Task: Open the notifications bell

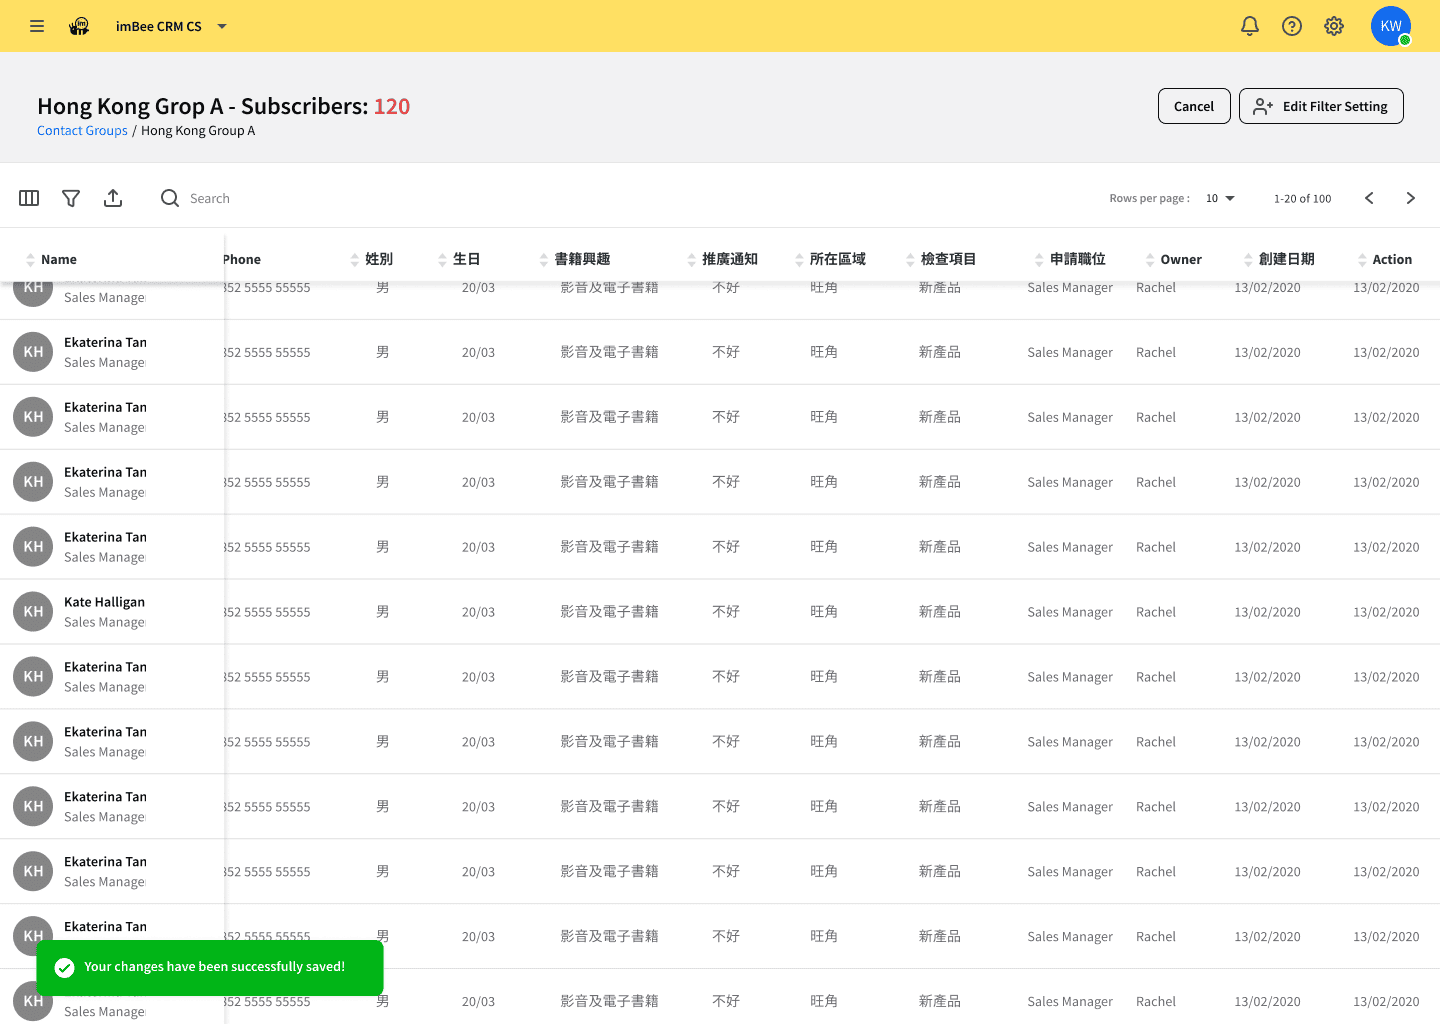Action: 1250,26
